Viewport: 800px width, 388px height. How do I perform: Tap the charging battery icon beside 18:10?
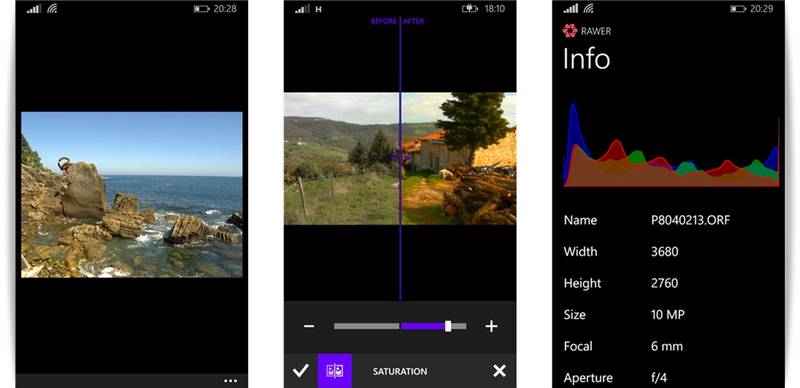tap(469, 9)
